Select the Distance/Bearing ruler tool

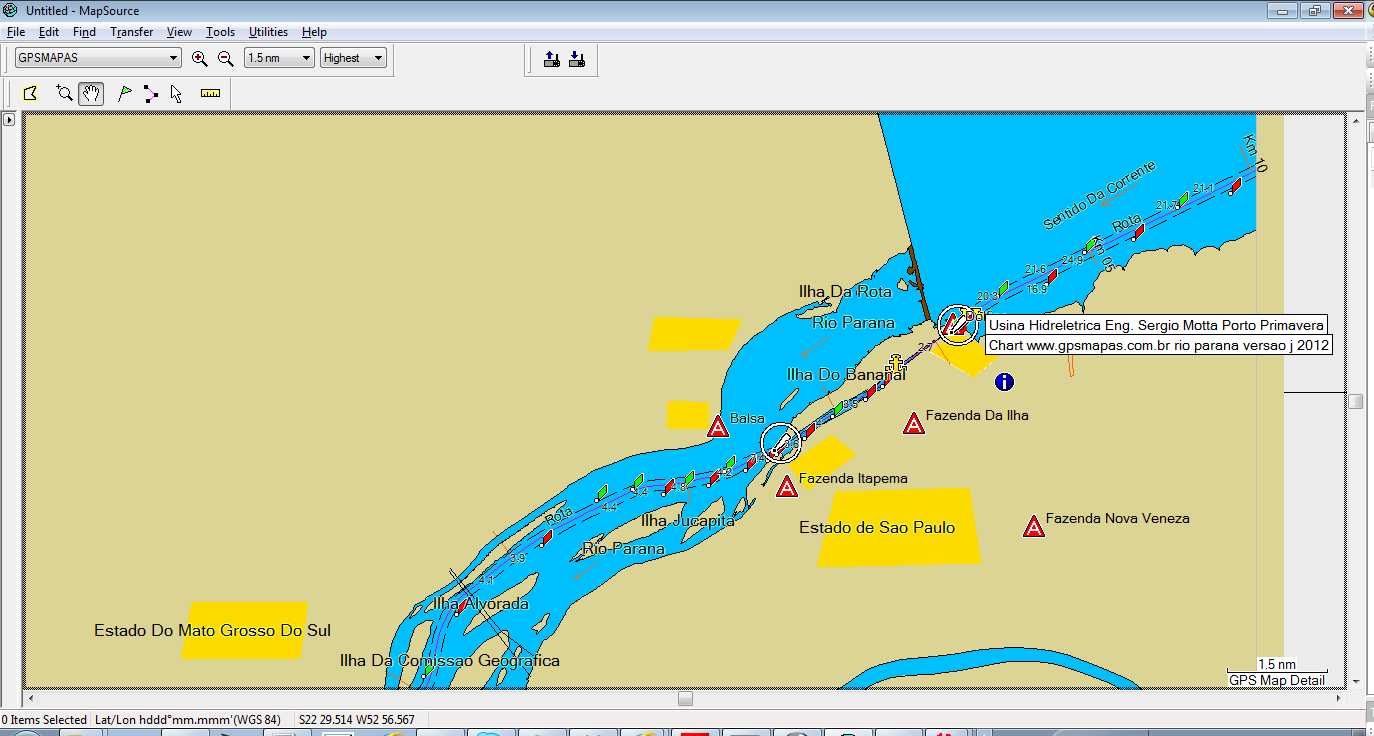[x=210, y=94]
